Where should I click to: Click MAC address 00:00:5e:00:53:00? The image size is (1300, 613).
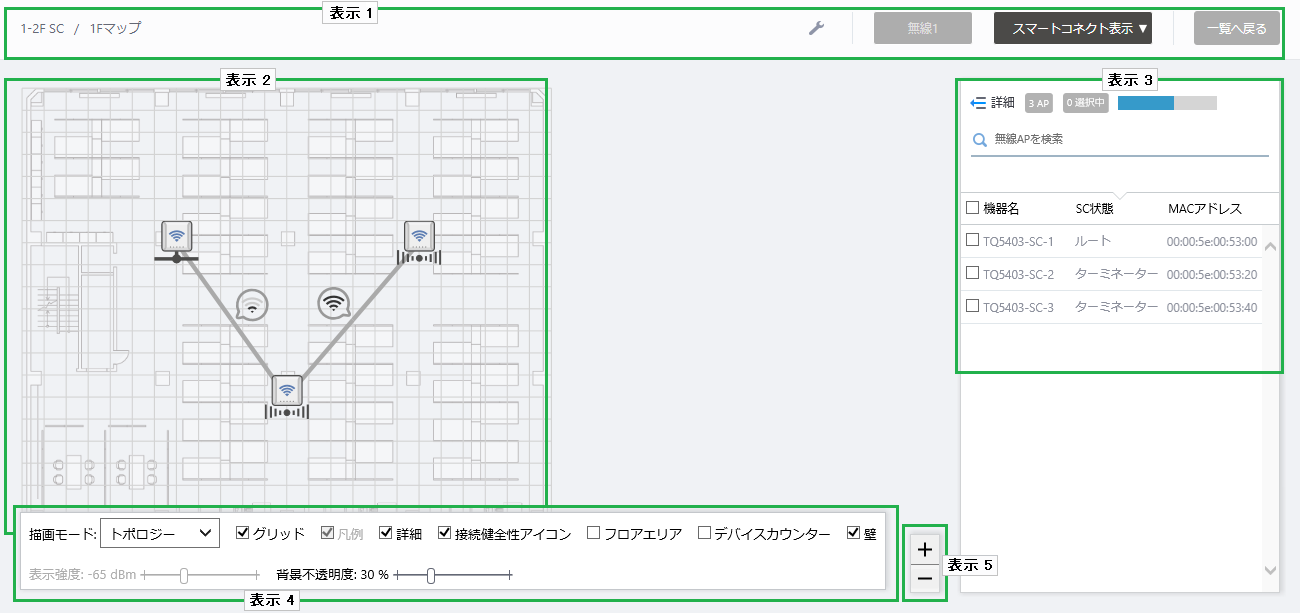[1212, 242]
